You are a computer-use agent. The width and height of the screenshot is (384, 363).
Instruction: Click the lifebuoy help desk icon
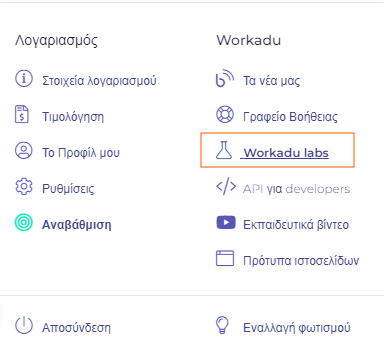[x=225, y=114]
